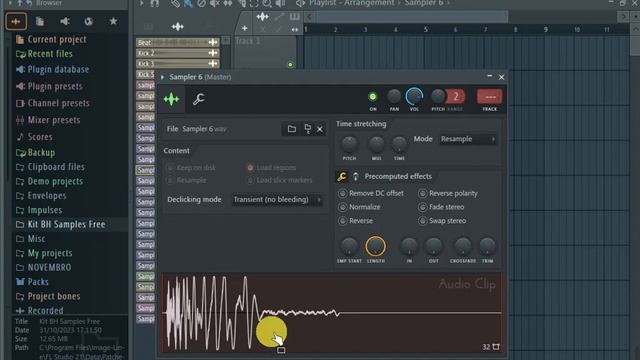This screenshot has width=640, height=360.
Task: Show browser starred favorites tab
Action: tap(113, 21)
